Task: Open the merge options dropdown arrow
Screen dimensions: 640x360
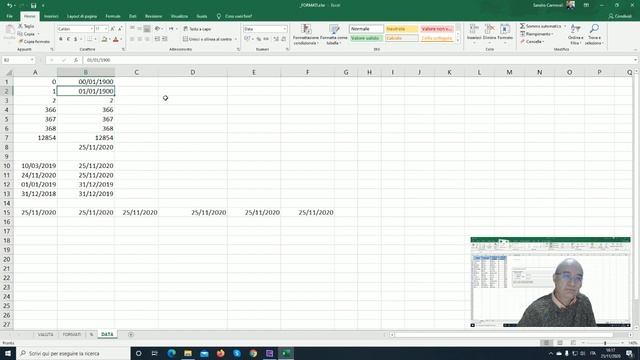Action: tap(236, 39)
